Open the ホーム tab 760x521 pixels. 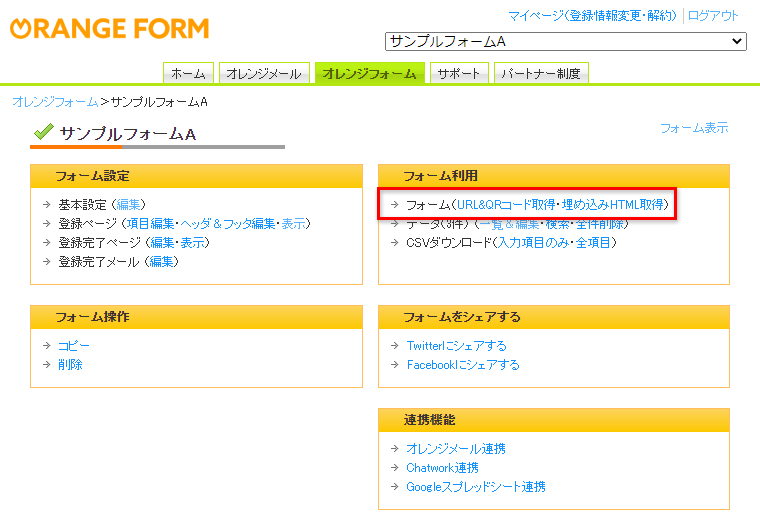pyautogui.click(x=188, y=74)
